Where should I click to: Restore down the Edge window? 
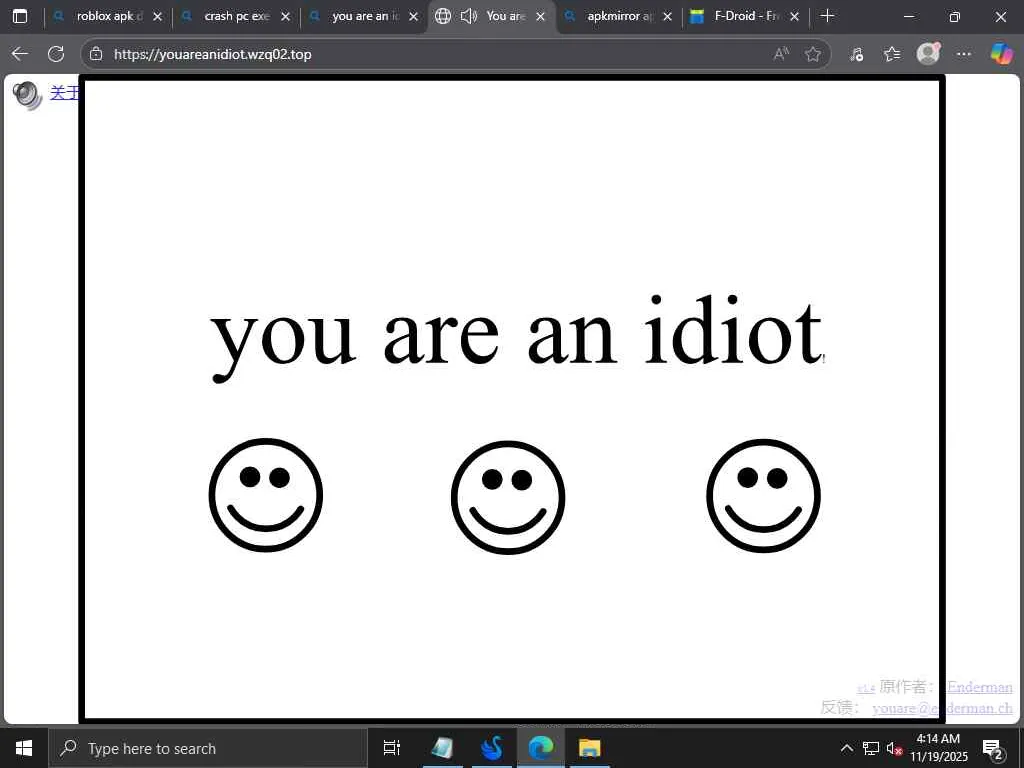pyautogui.click(x=954, y=16)
